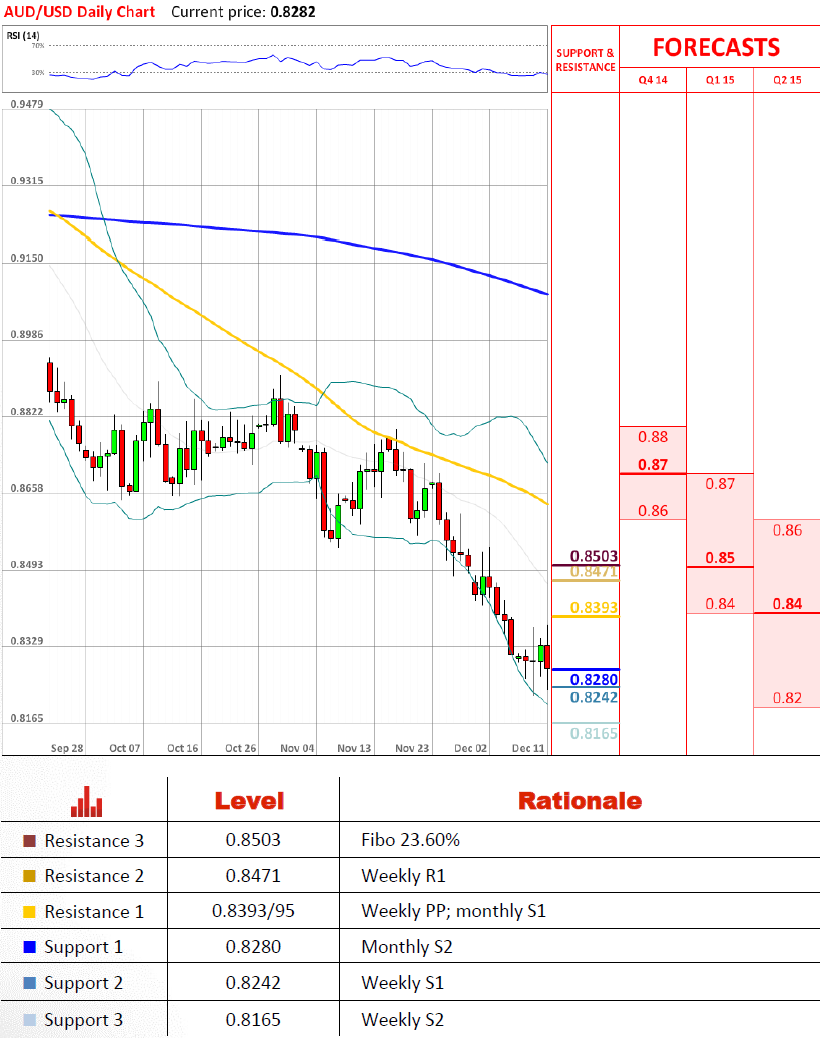Select the Support 1 row label

(x=83, y=947)
